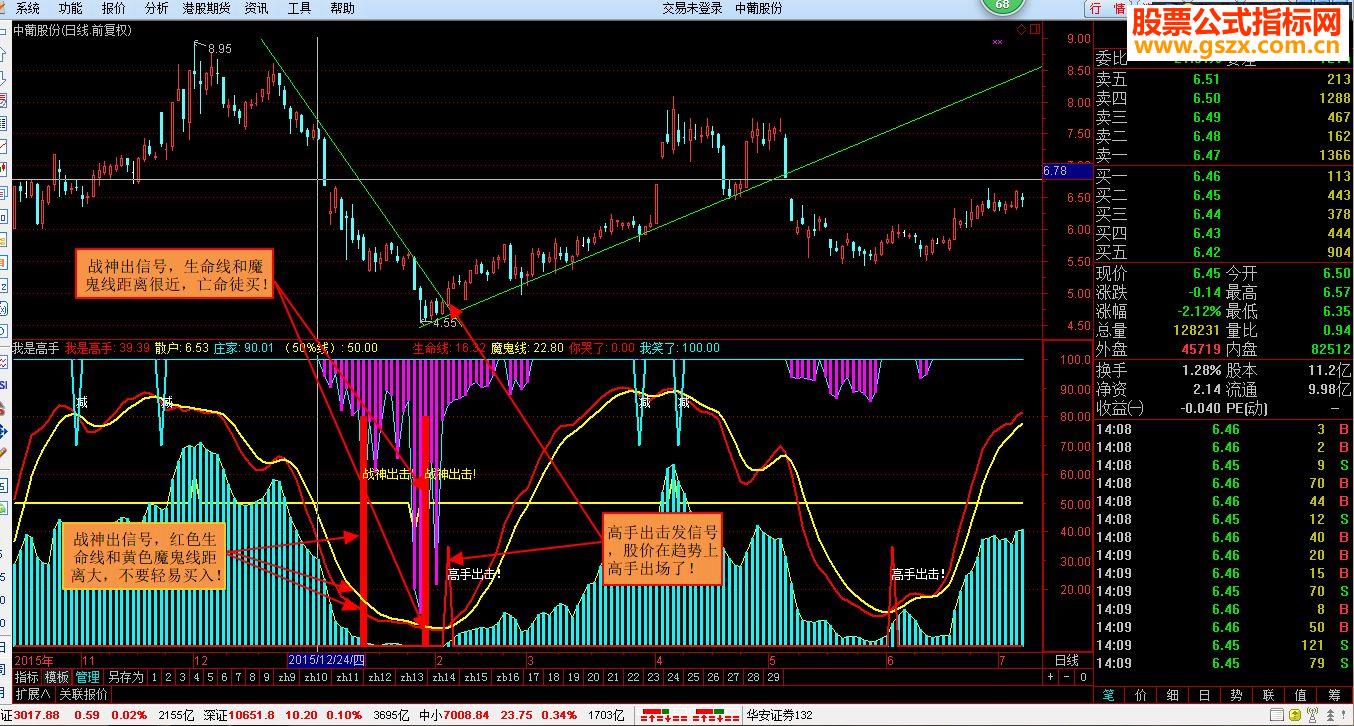The image size is (1354, 726).
Task: Open the 日线 period selector
Action: click(1067, 660)
